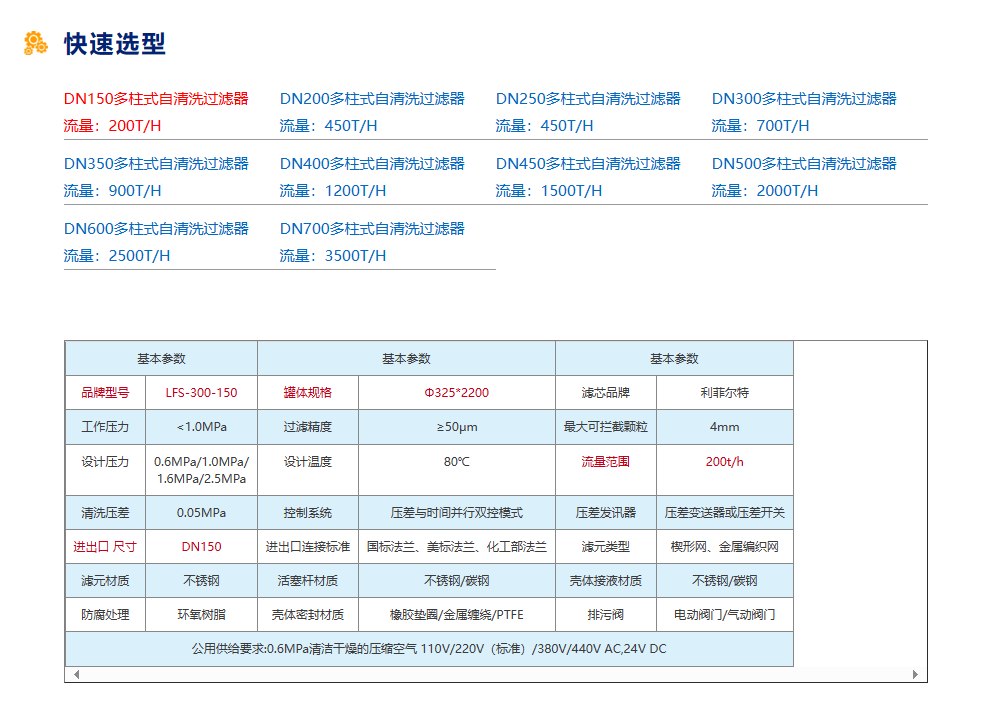Image resolution: width=983 pixels, height=708 pixels.
Task: Open the DN700多柱式自清洗过滤器 page
Action: [x=373, y=228]
